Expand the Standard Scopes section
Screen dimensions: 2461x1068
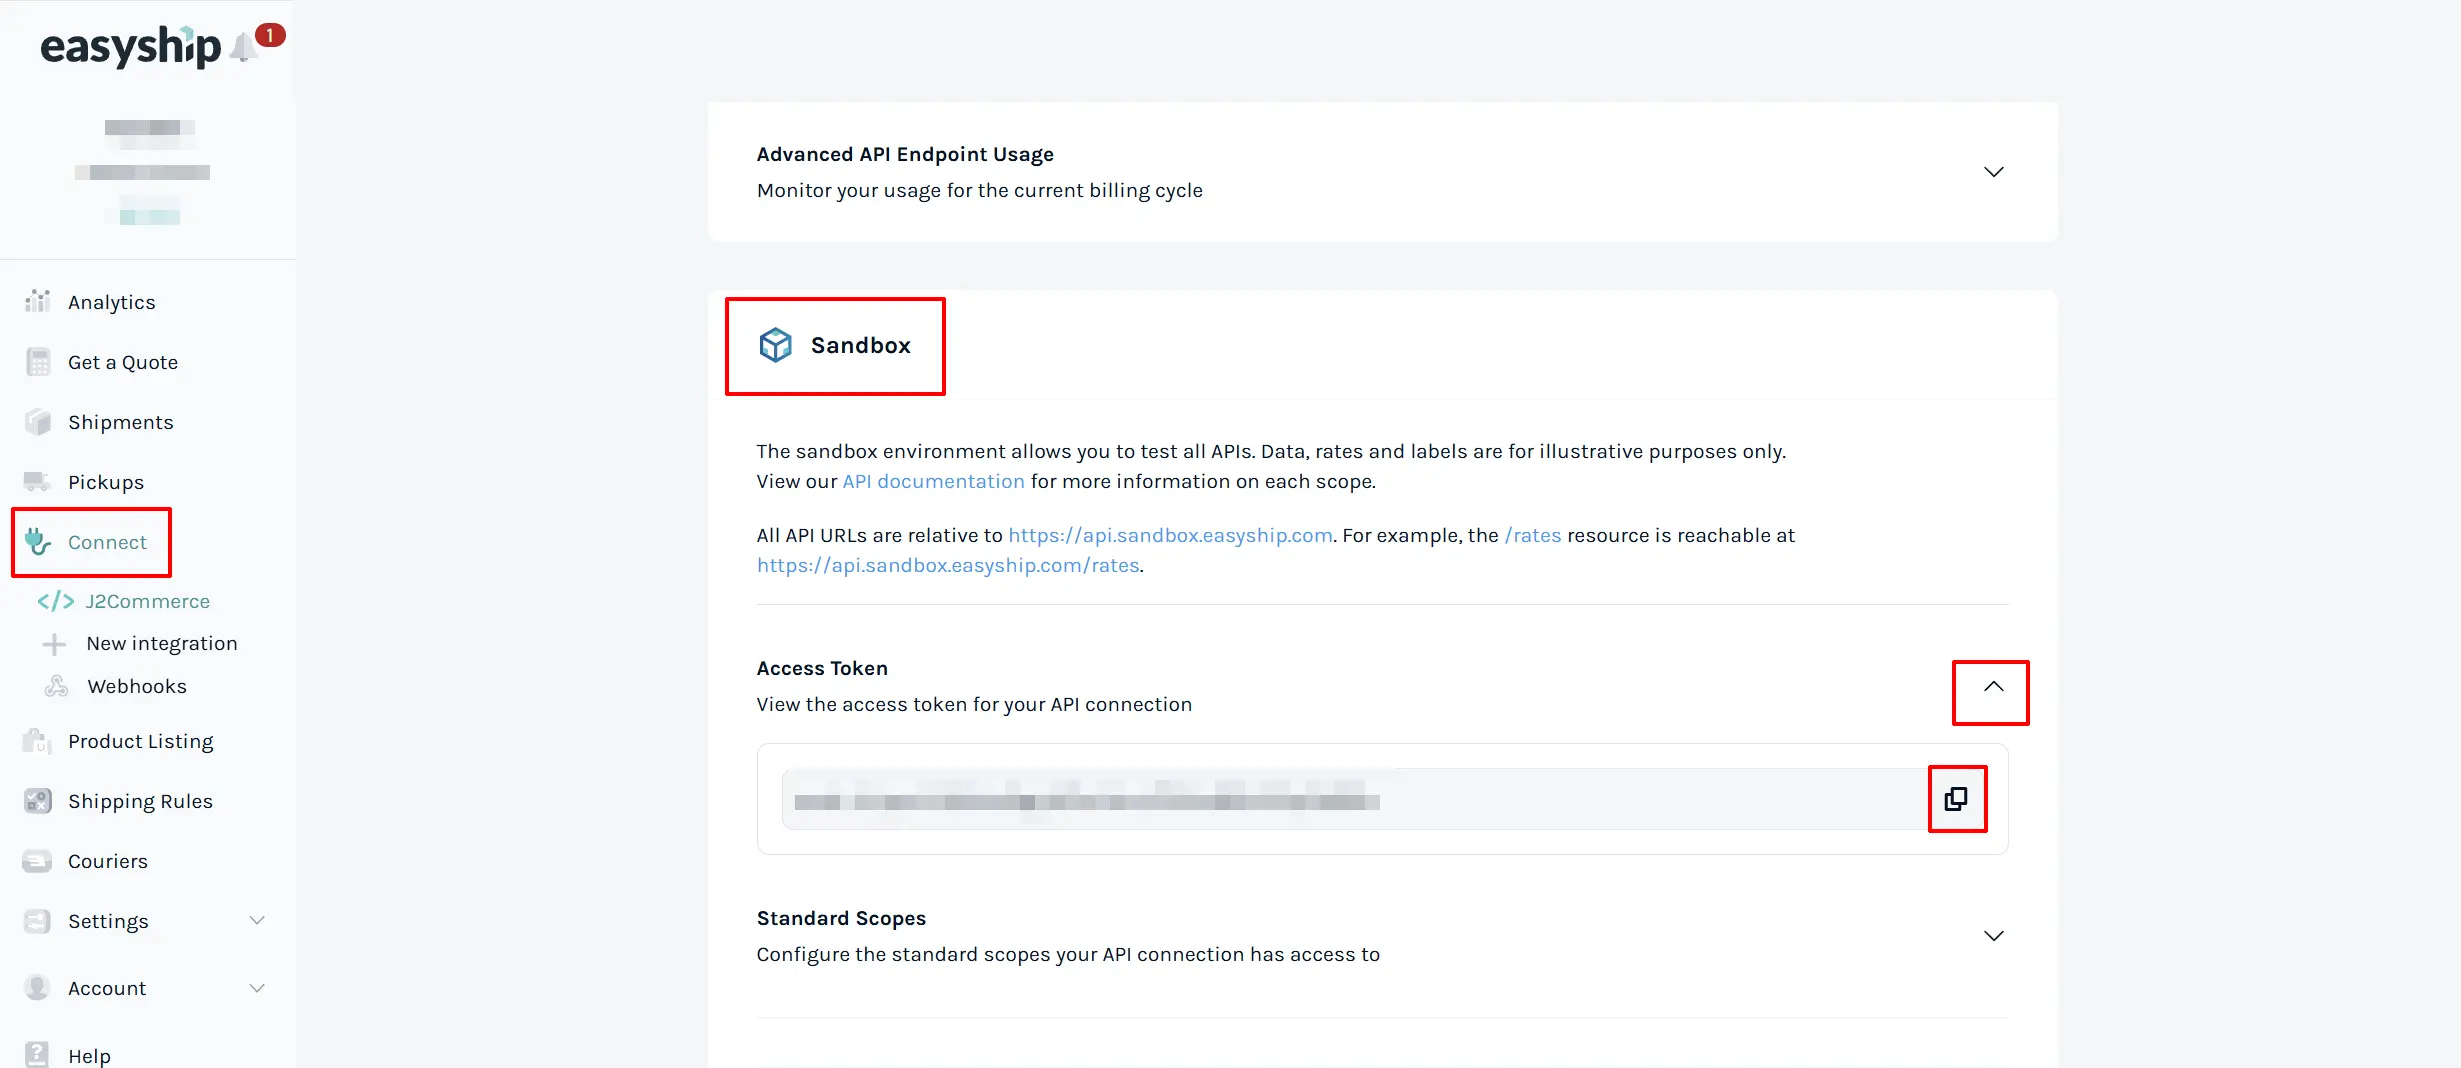[1993, 936]
